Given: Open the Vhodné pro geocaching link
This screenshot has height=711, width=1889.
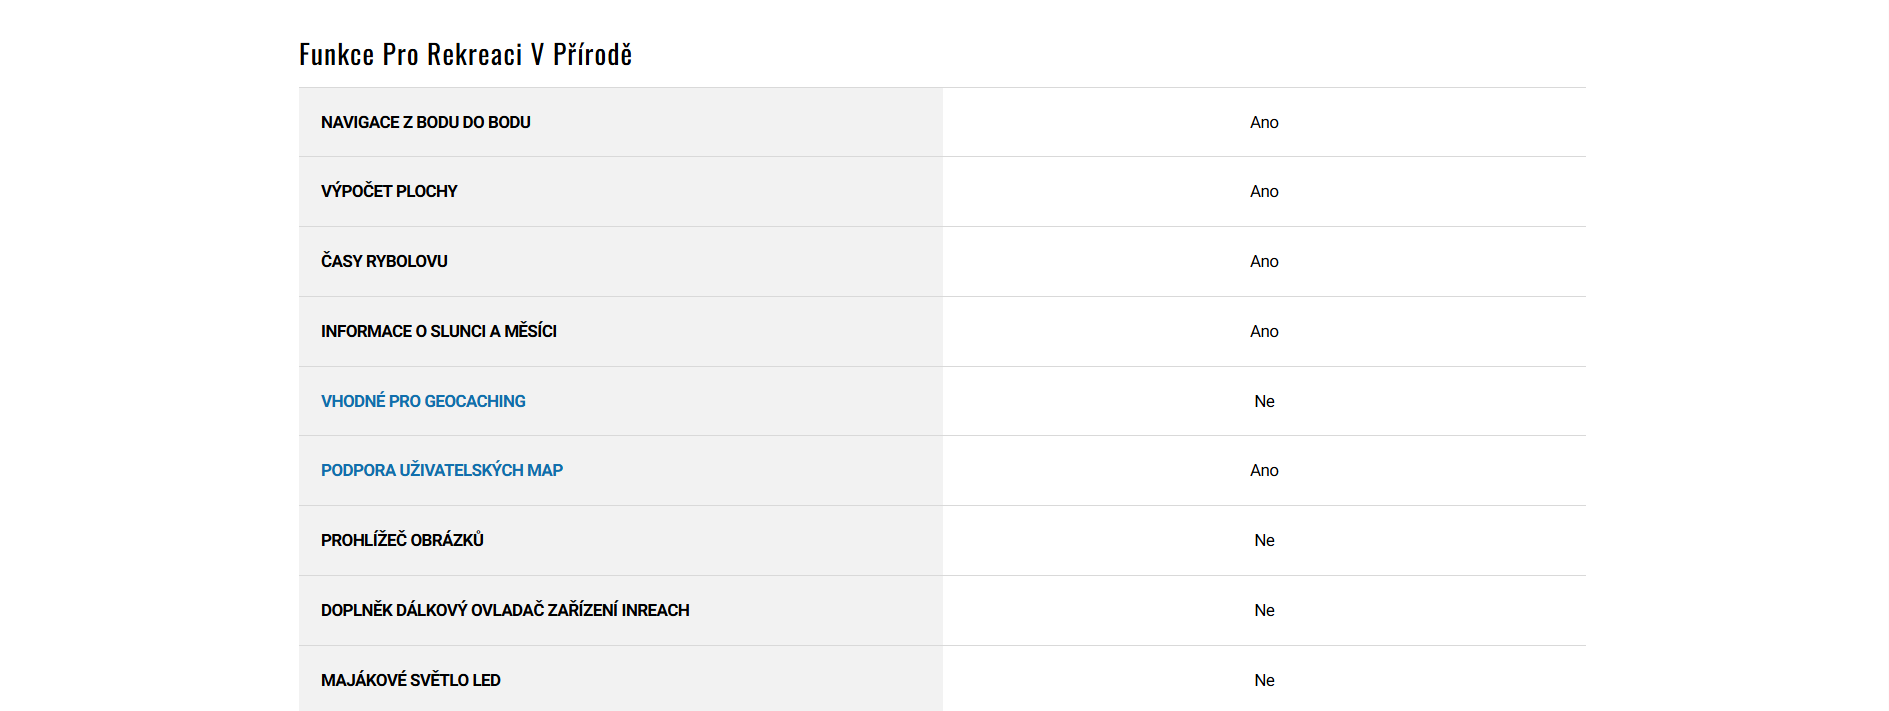Looking at the screenshot, I should pos(423,401).
